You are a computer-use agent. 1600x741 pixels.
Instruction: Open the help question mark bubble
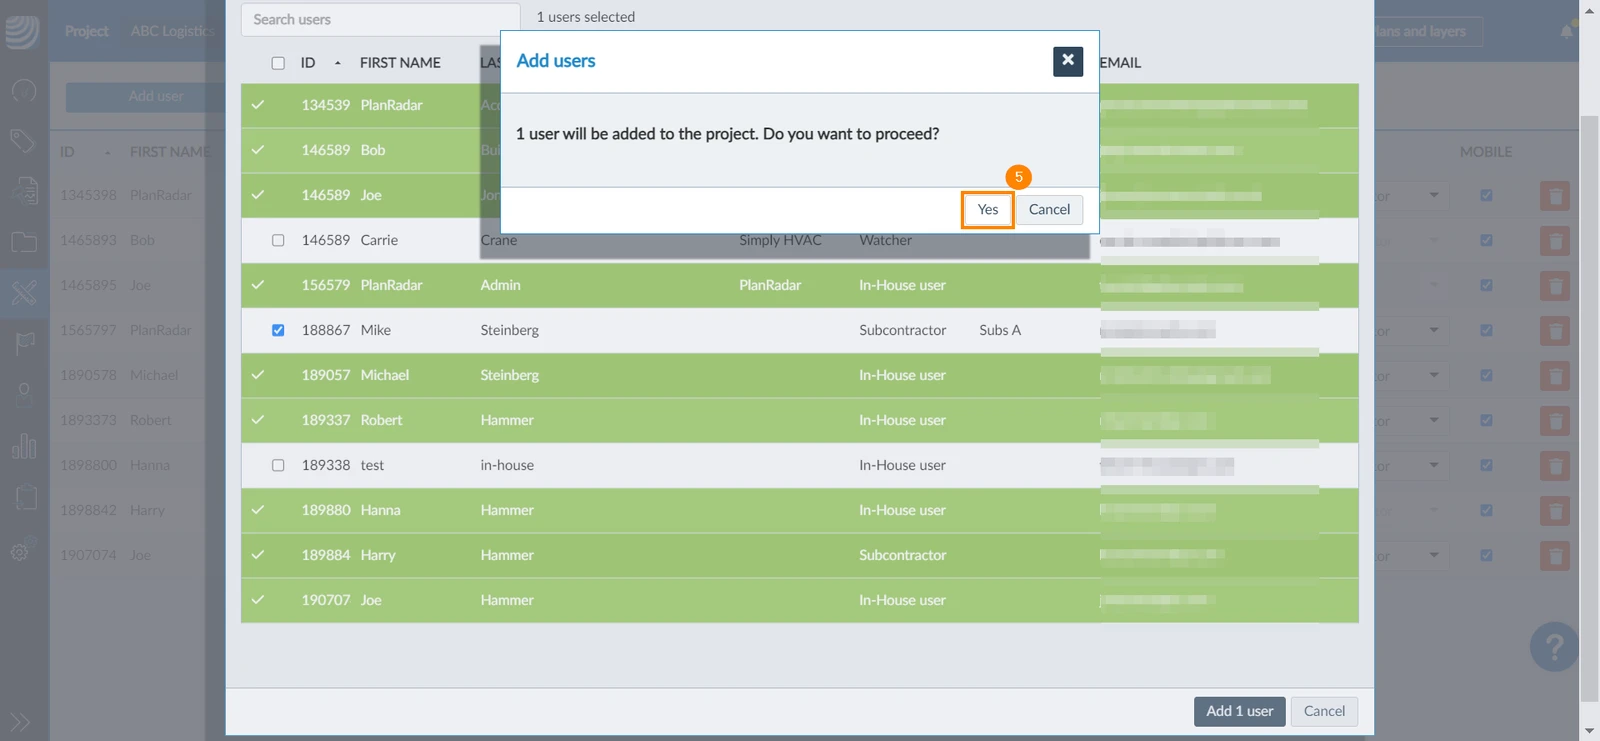coord(1554,647)
